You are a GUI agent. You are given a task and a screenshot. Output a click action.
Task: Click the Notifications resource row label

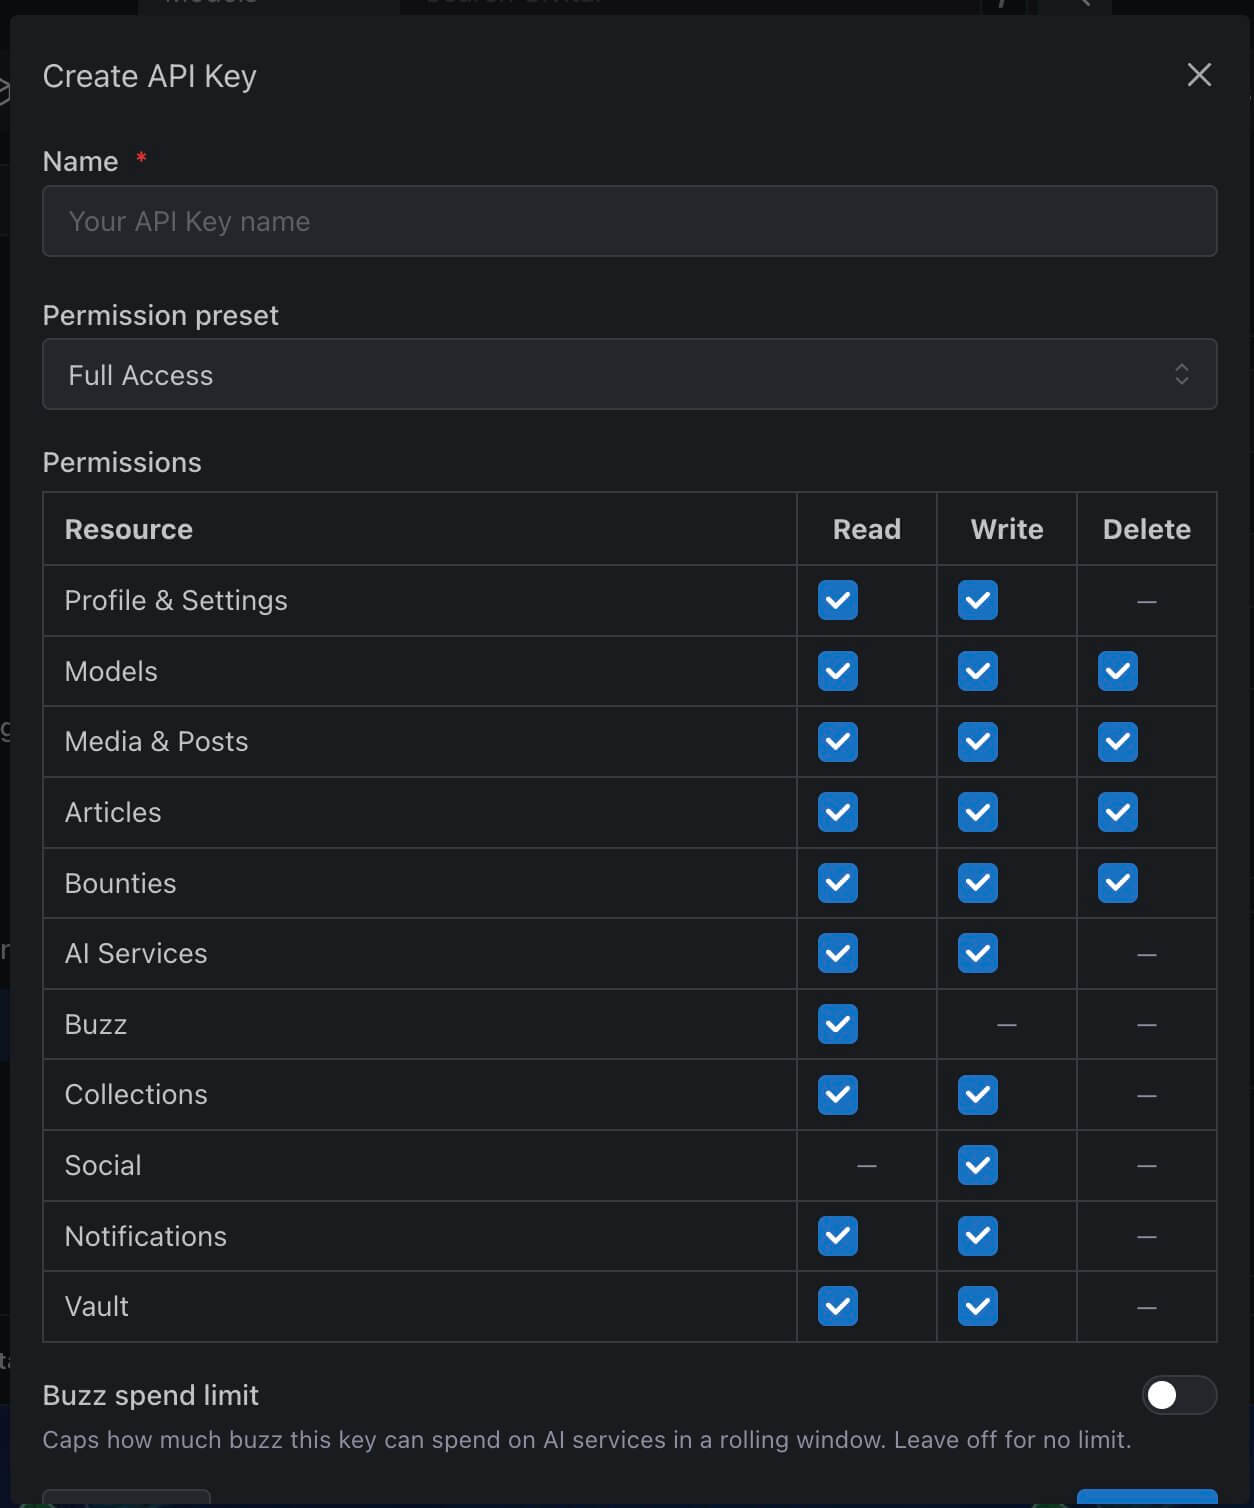click(146, 1236)
